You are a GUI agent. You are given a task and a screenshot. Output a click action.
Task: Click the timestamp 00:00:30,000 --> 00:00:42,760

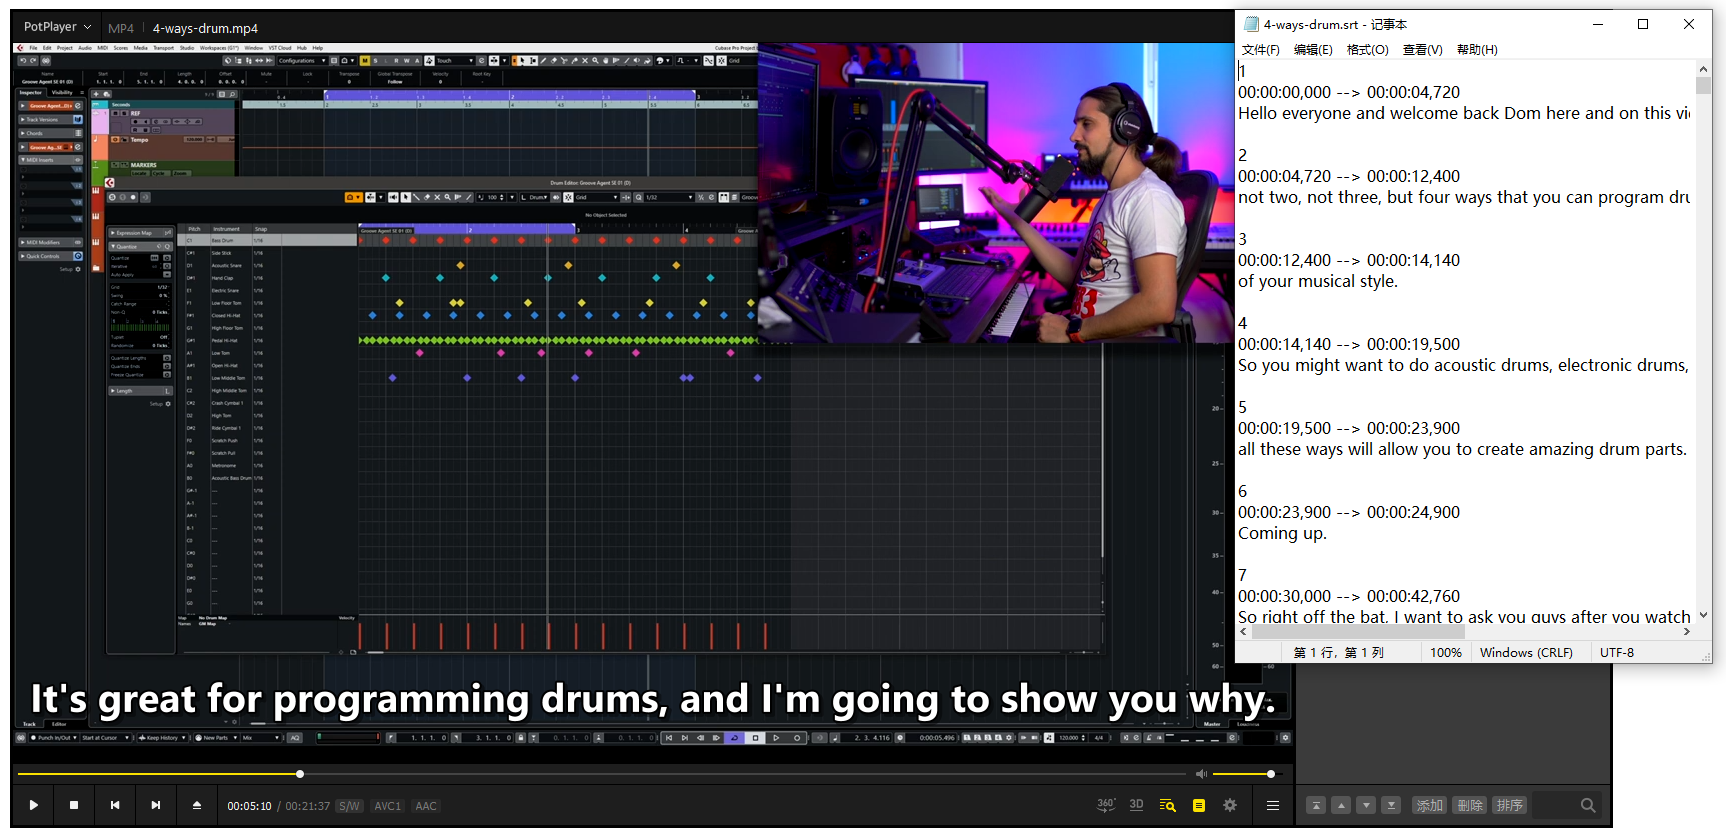1349,596
